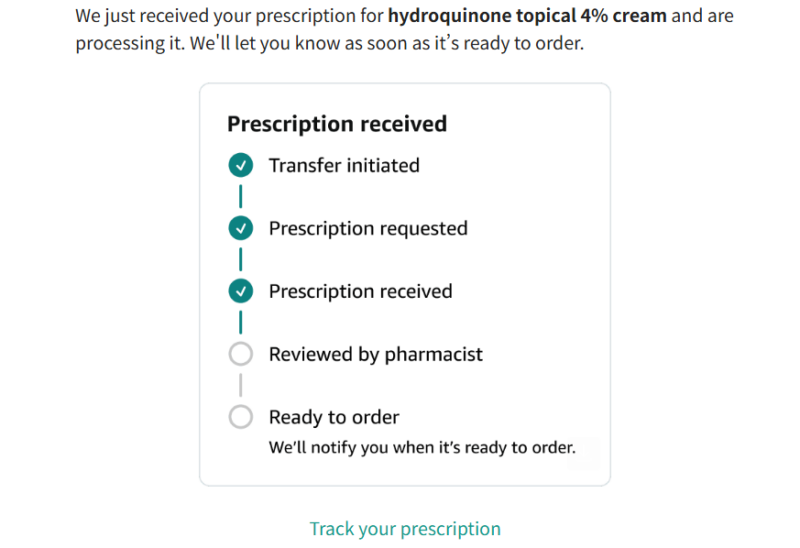Click the "We'll notify you when it's ready" note
The width and height of the screenshot is (800, 548).
422,447
